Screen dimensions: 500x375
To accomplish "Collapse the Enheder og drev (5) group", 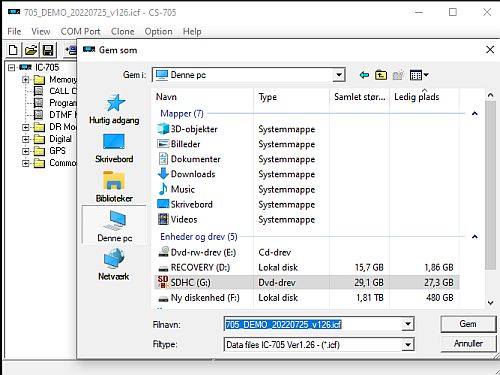I will [475, 237].
